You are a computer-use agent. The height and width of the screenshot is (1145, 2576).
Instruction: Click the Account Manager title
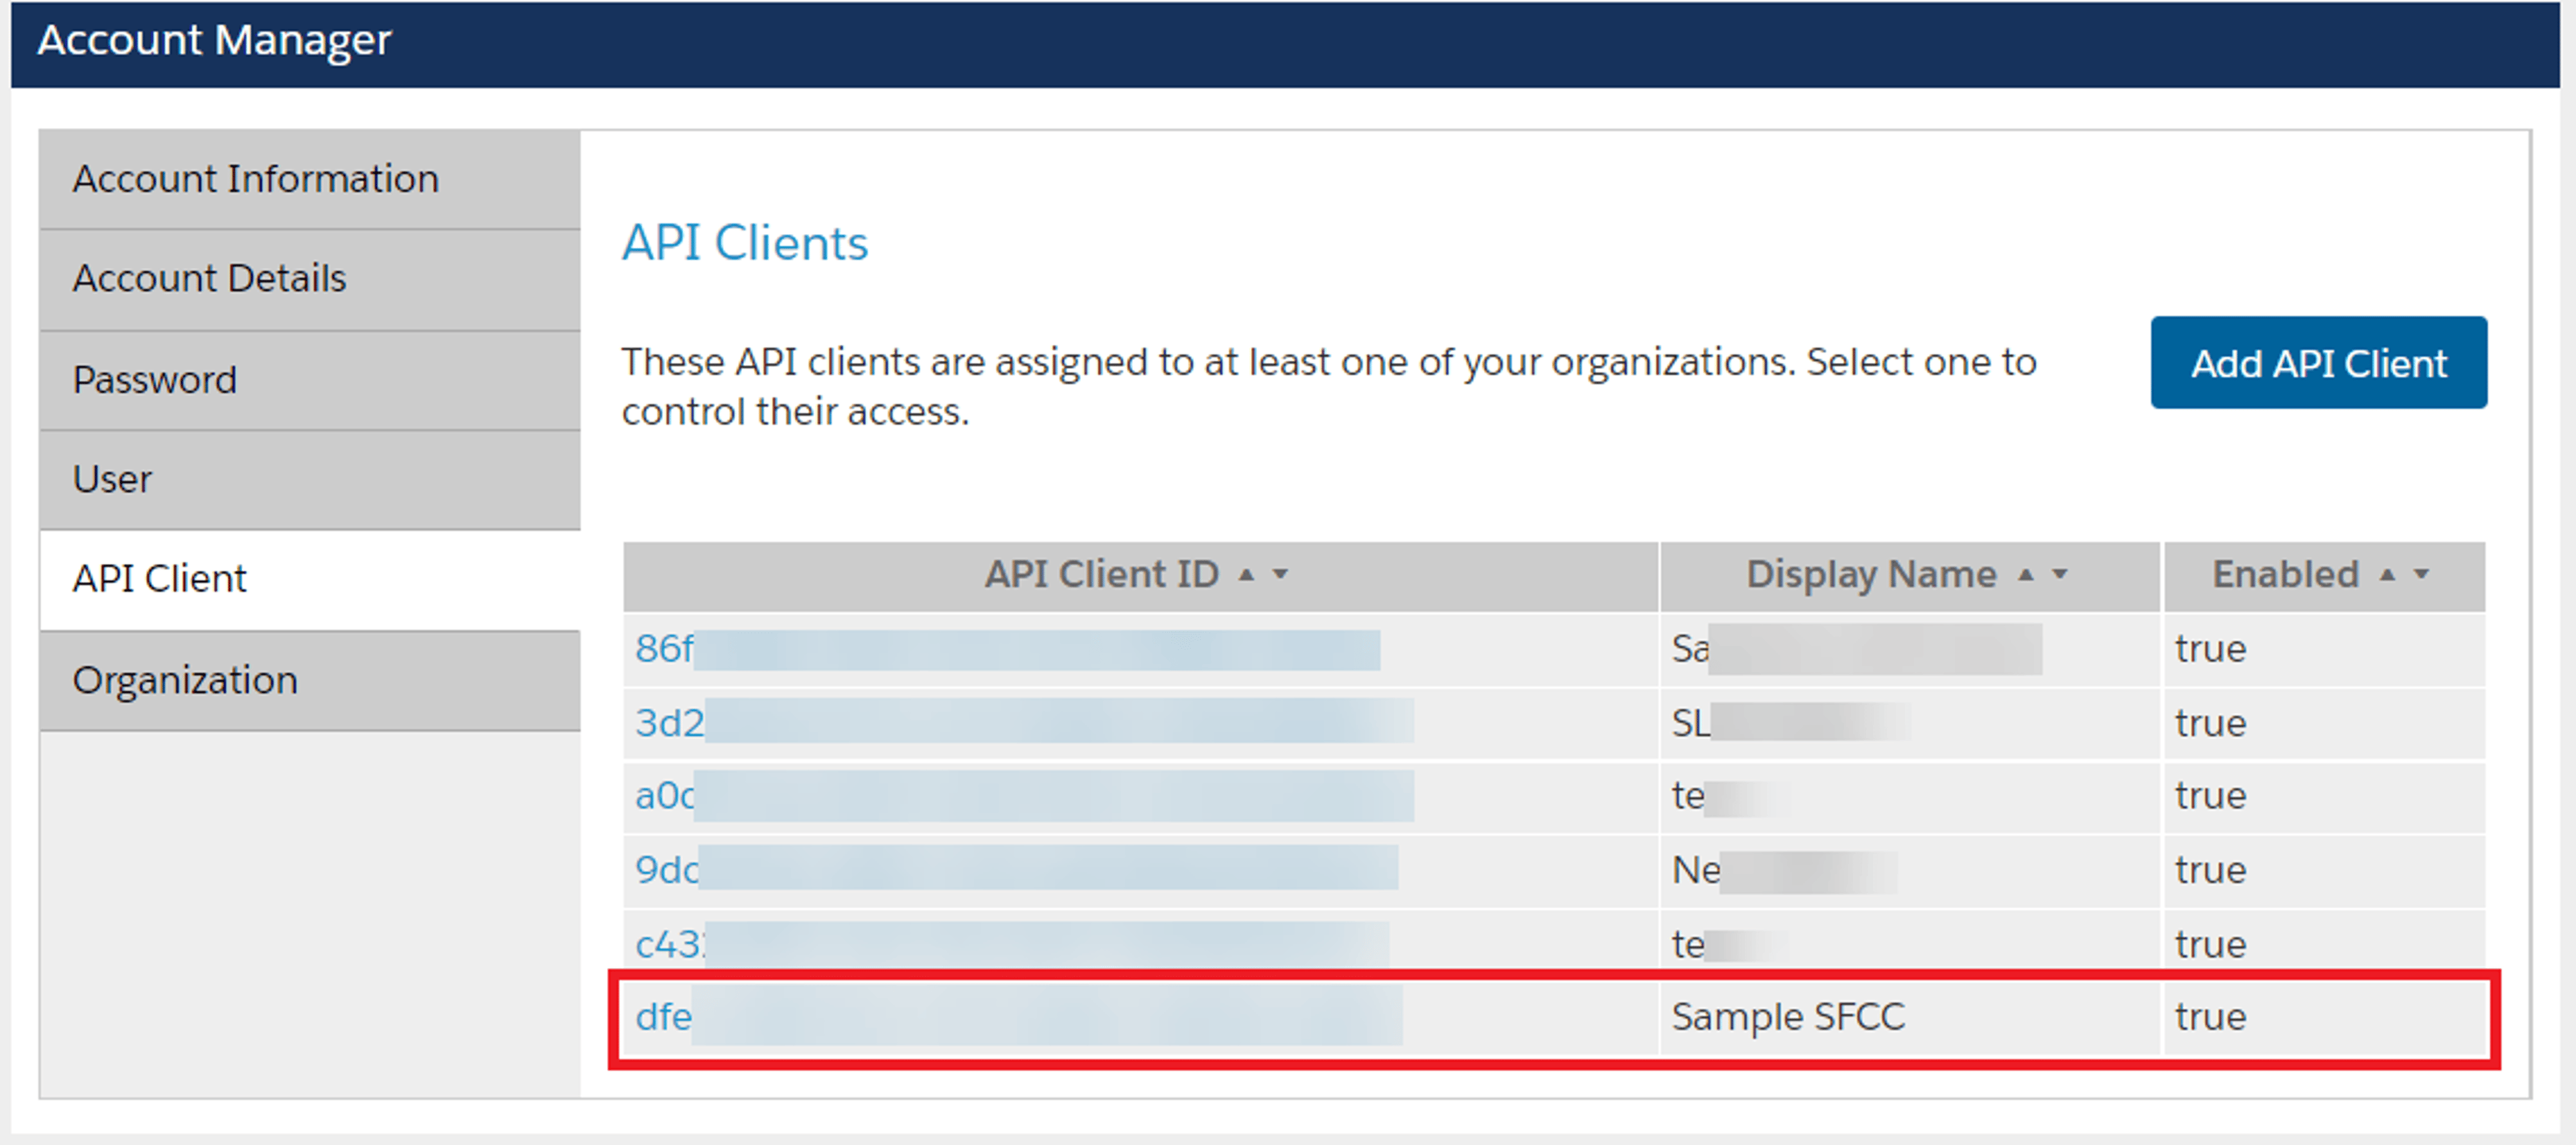pyautogui.click(x=214, y=40)
